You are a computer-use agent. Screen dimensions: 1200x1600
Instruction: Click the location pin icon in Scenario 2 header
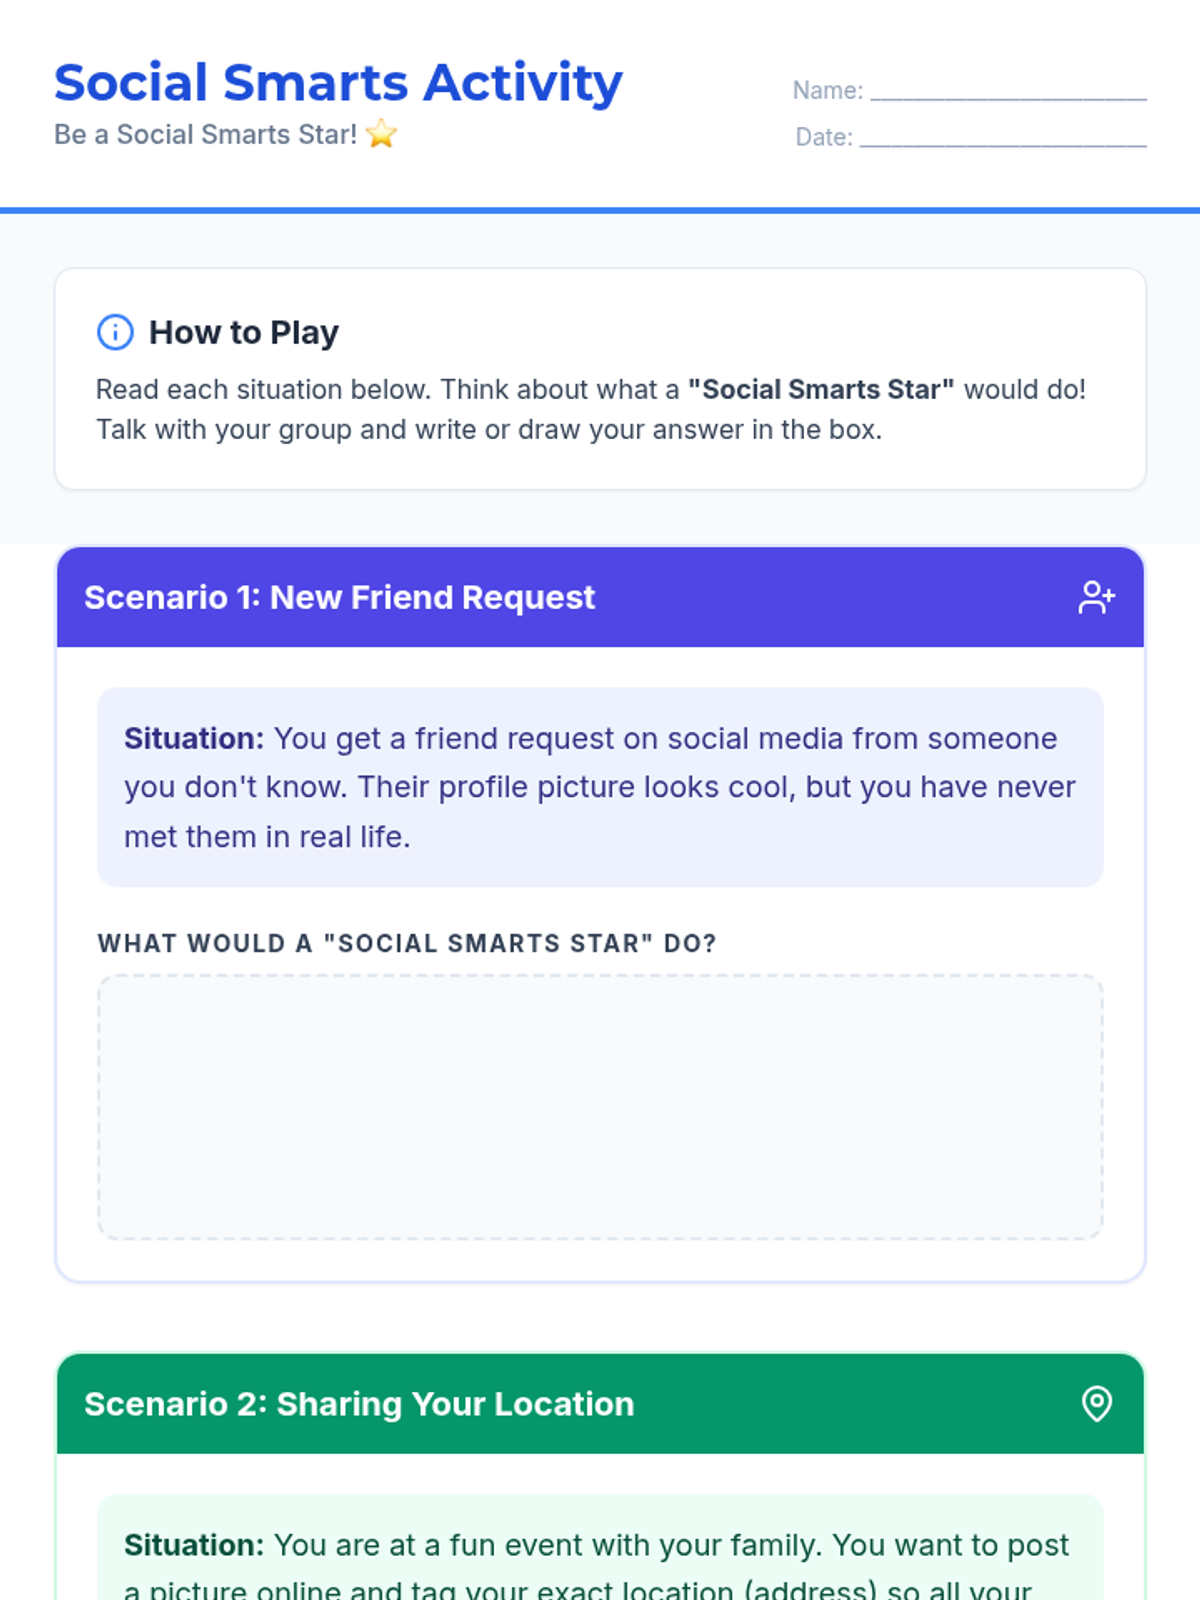(x=1097, y=1404)
